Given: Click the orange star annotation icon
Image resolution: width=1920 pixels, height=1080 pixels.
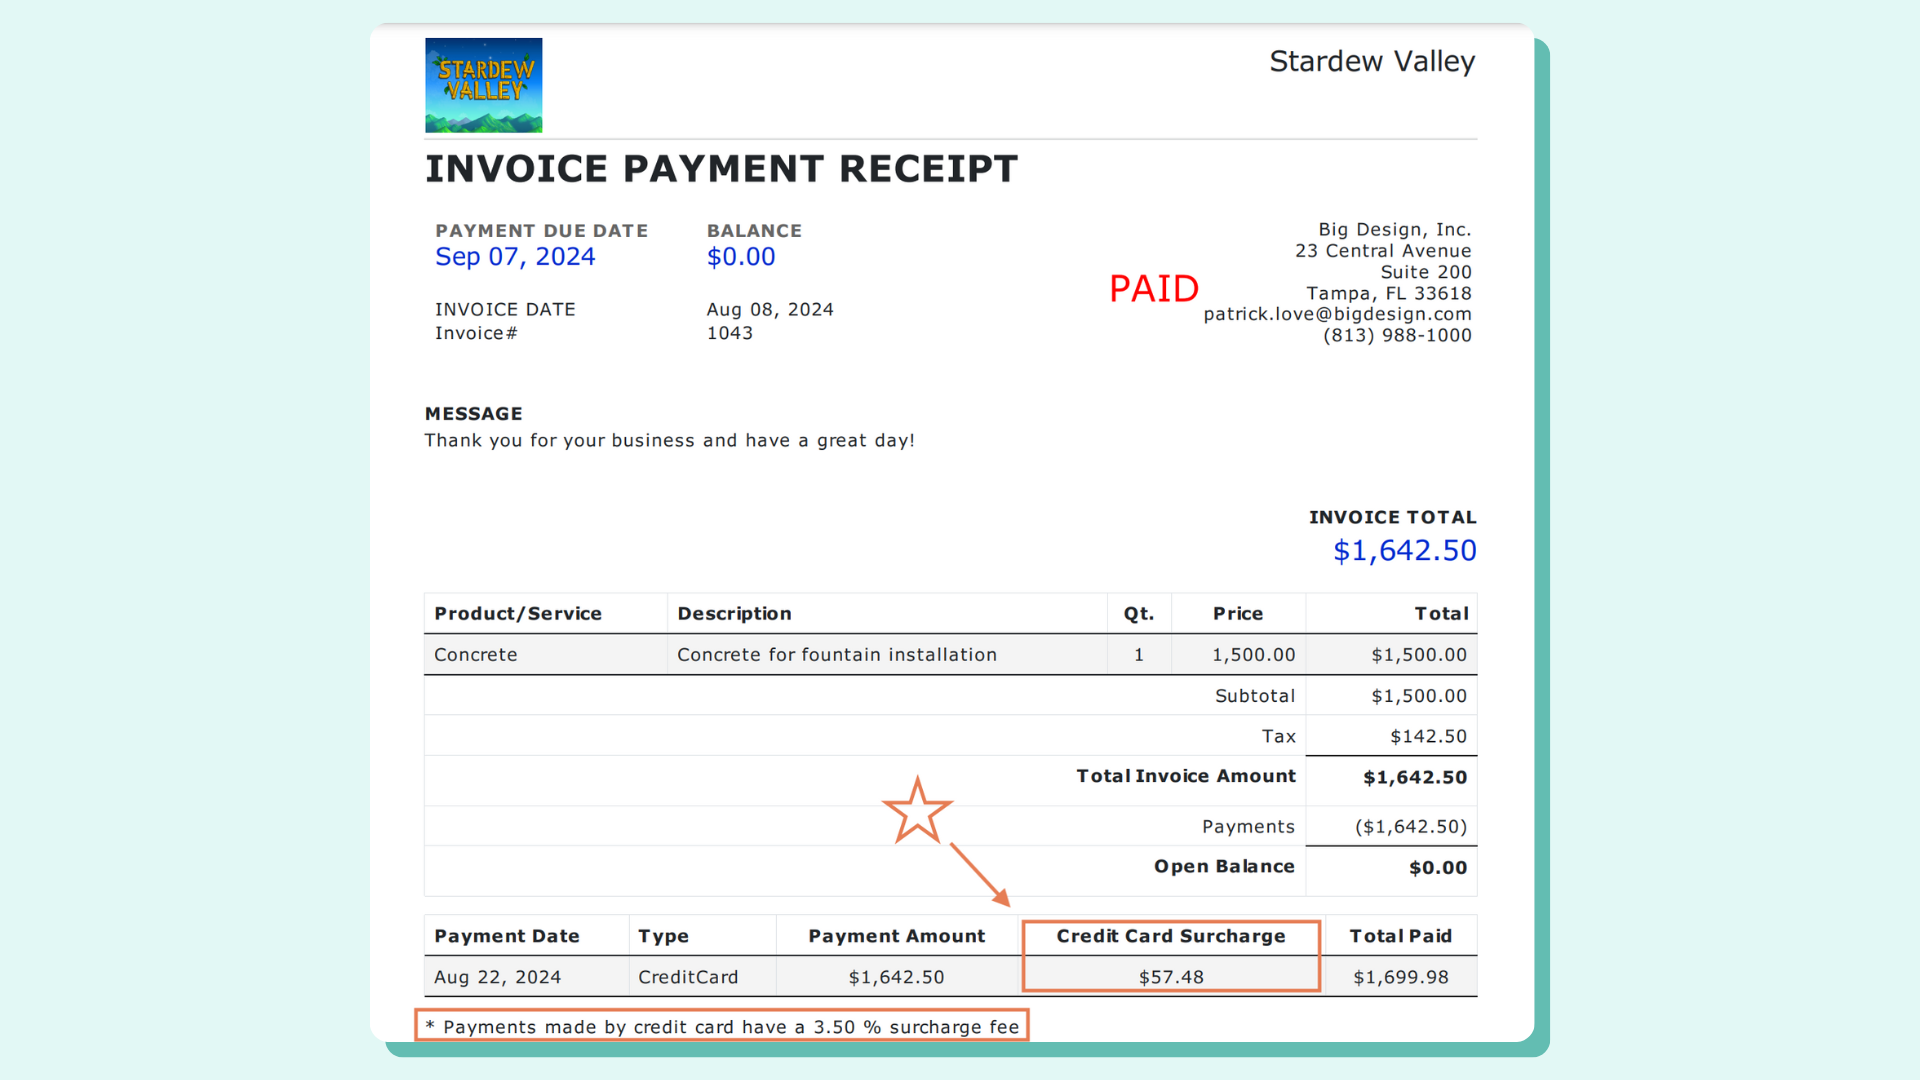Looking at the screenshot, I should (917, 811).
